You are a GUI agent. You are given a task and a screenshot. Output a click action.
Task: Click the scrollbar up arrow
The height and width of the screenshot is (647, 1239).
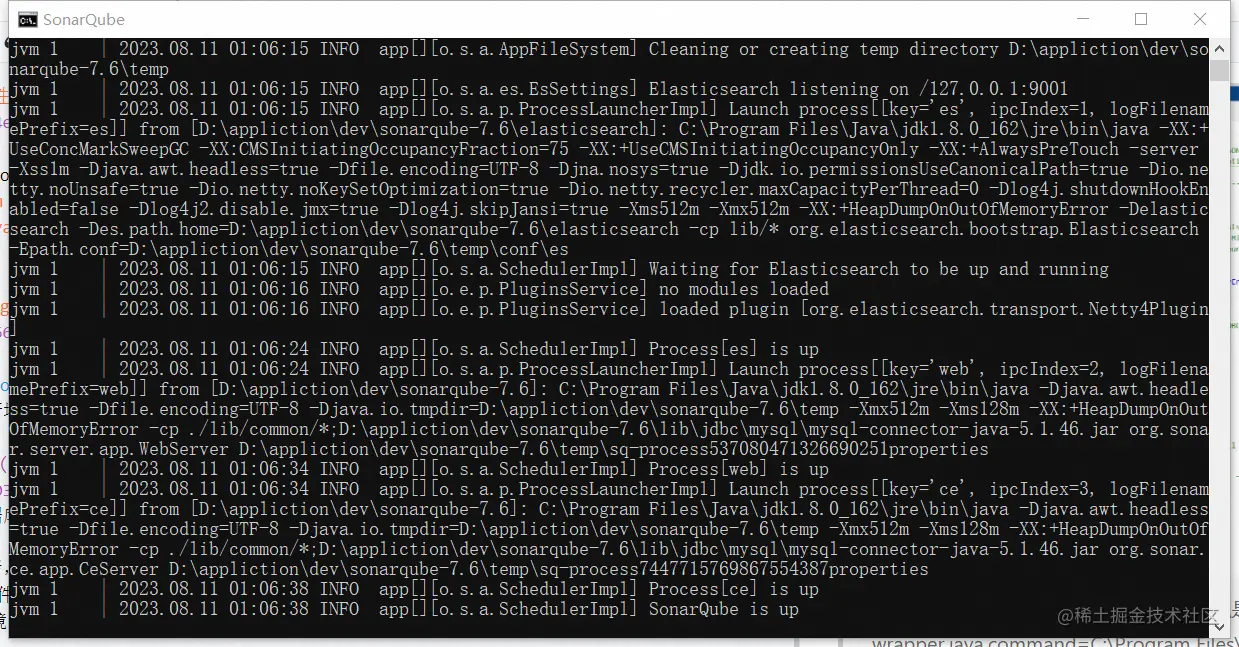tap(1219, 47)
